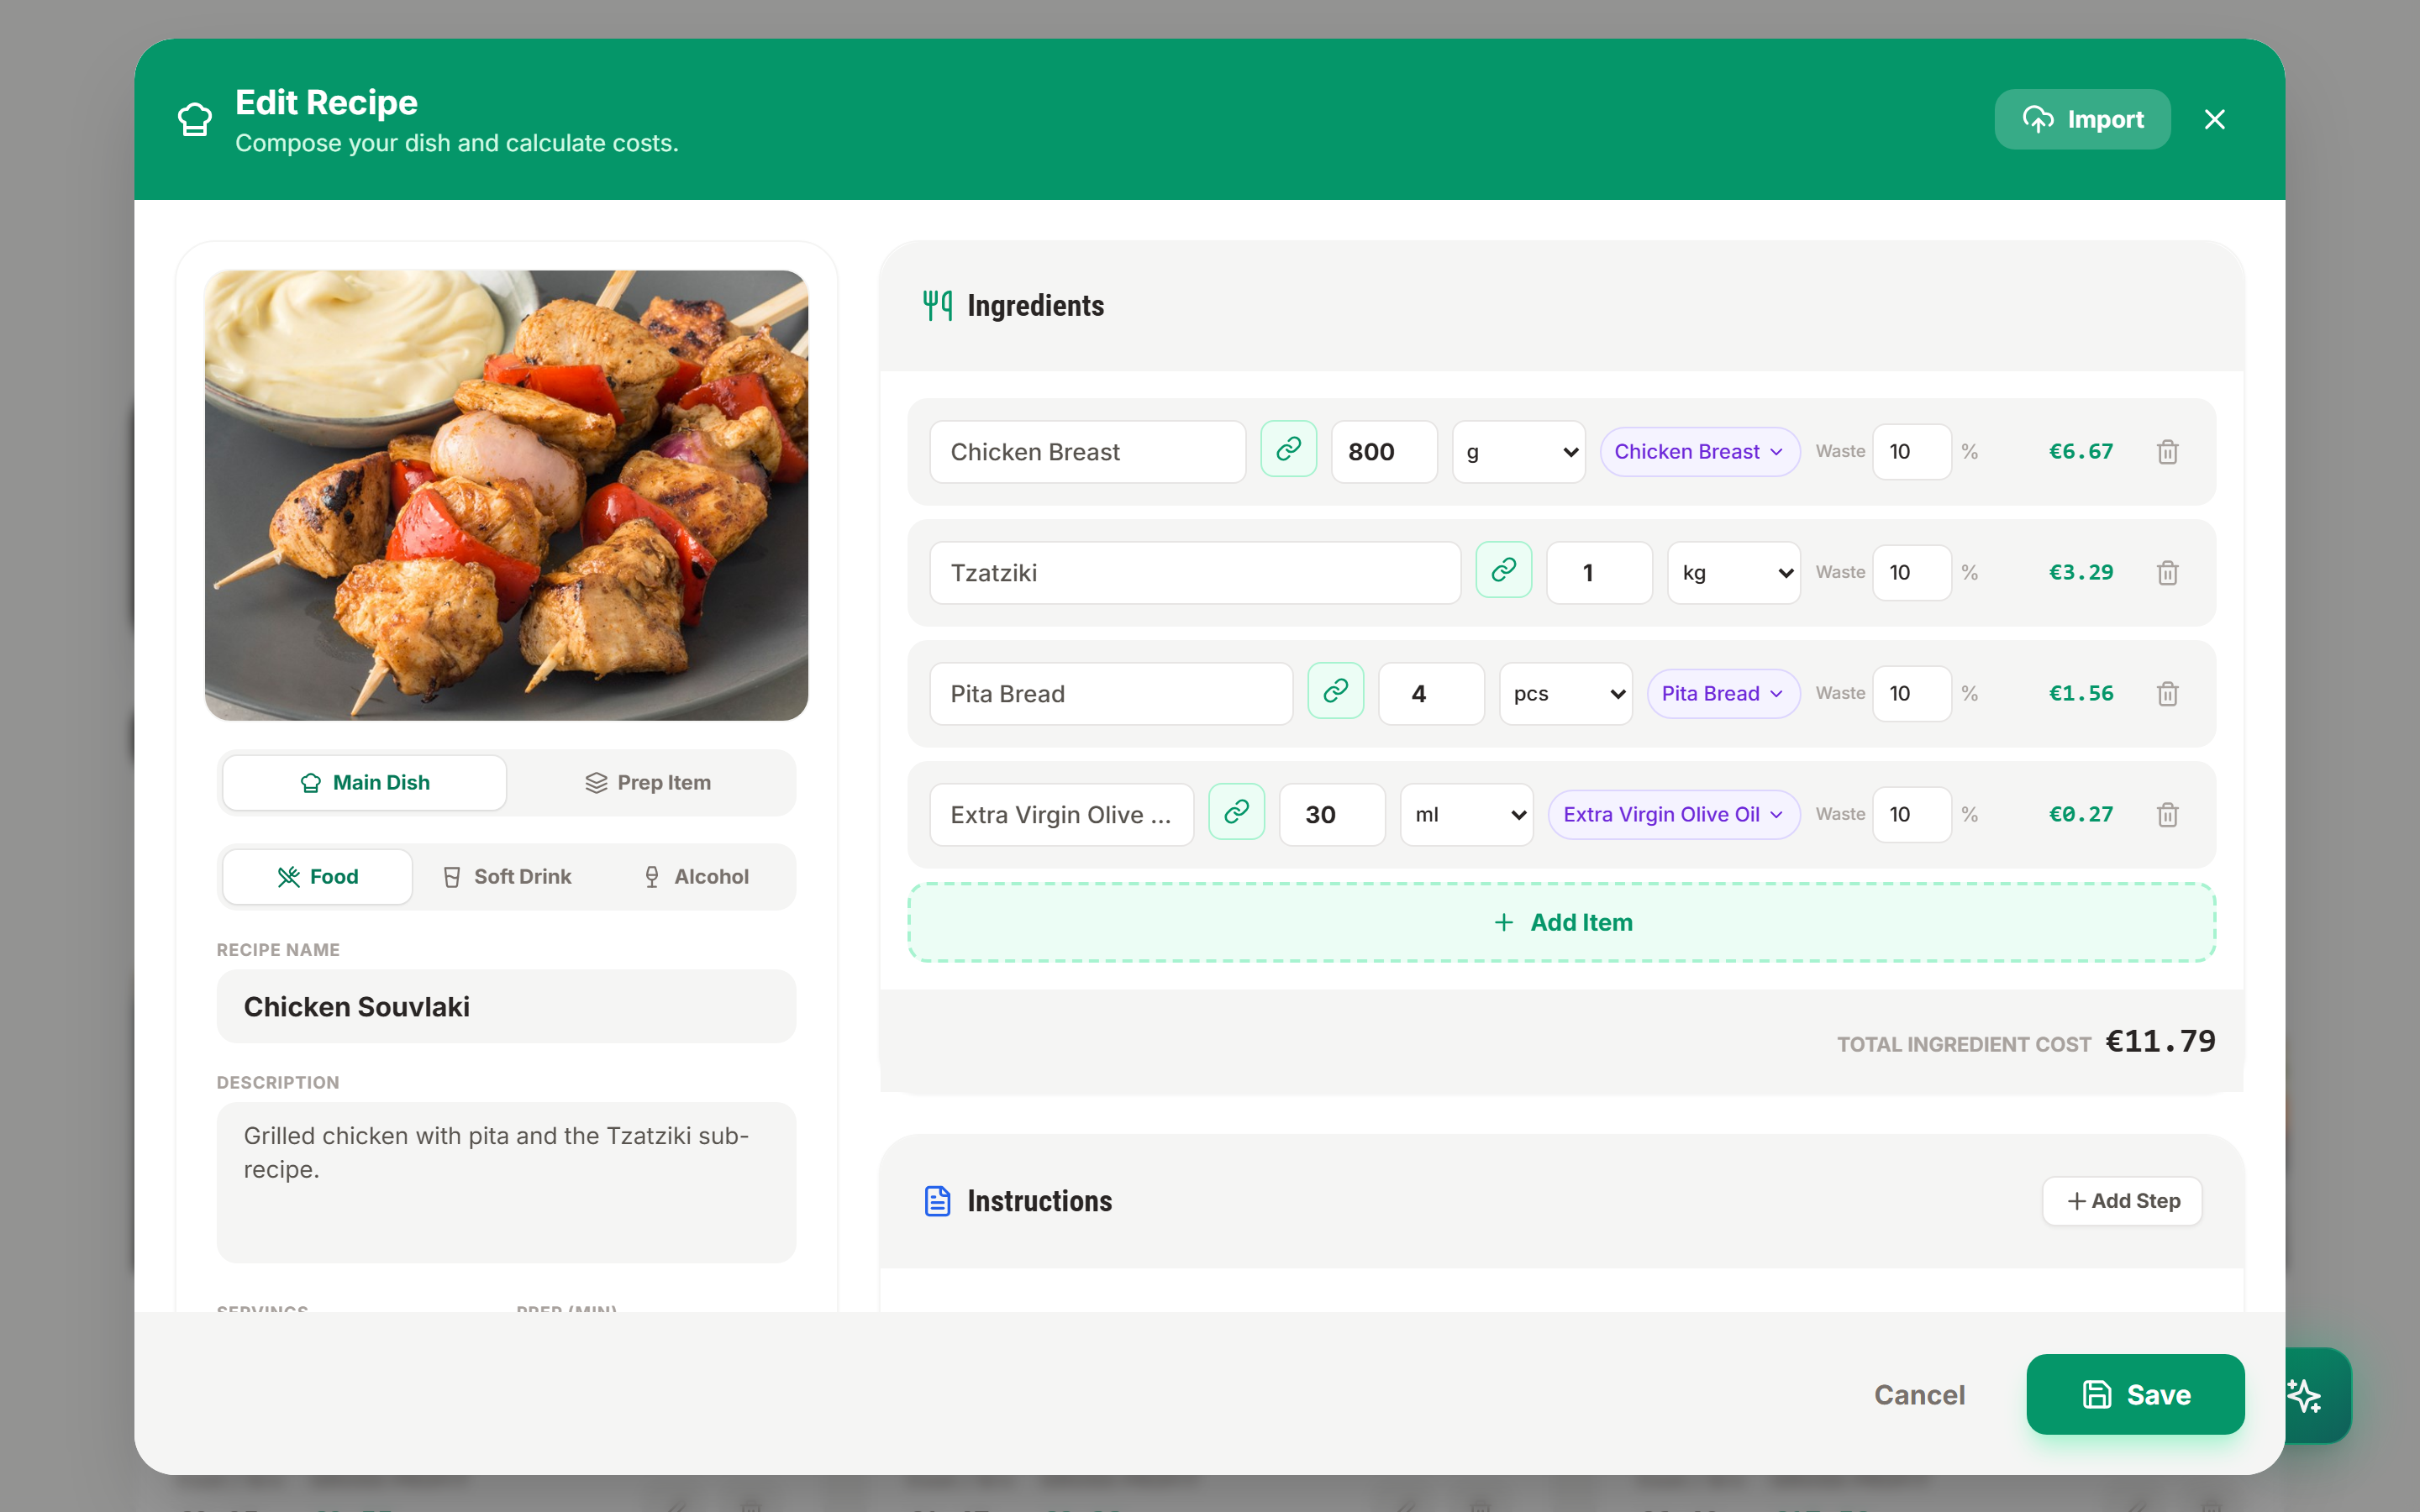The height and width of the screenshot is (1512, 2420).
Task: Select the Prep Item type
Action: pos(648,783)
